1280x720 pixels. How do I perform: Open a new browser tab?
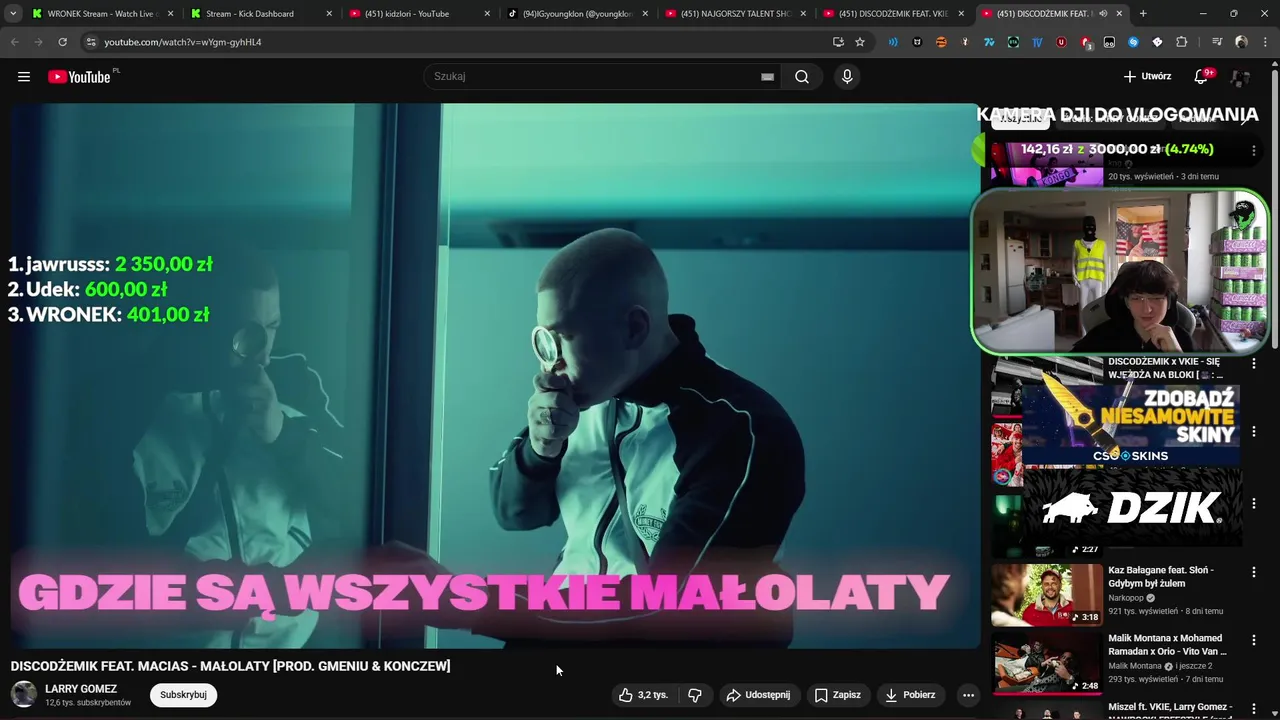pyautogui.click(x=1143, y=14)
